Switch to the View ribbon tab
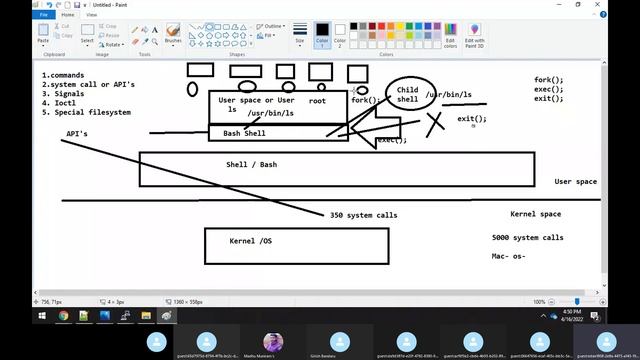 [91, 15]
